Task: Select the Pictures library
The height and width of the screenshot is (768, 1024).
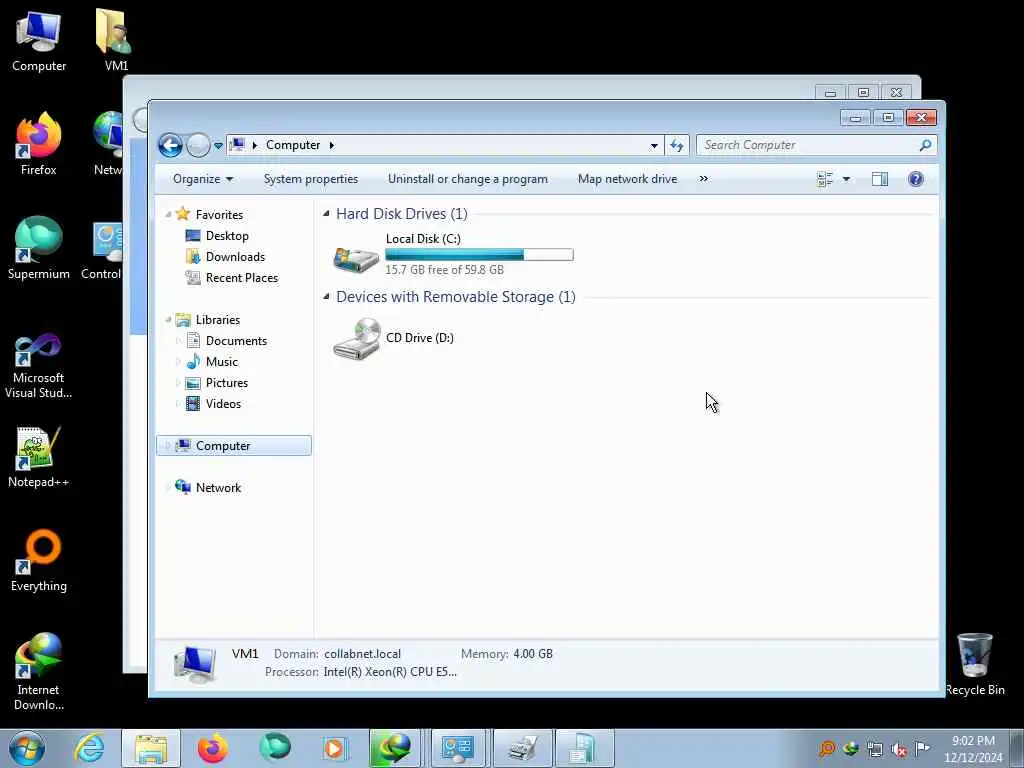Action: (226, 383)
